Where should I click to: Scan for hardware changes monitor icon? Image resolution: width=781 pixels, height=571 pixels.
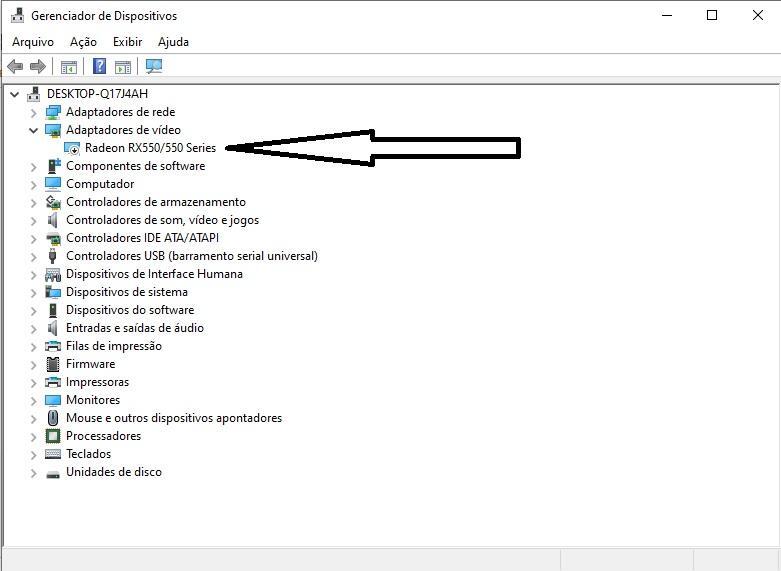154,66
